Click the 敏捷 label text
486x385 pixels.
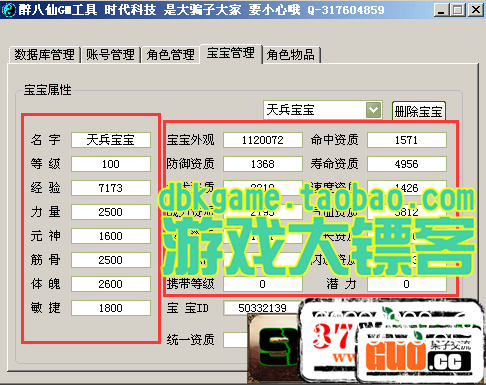(46, 308)
